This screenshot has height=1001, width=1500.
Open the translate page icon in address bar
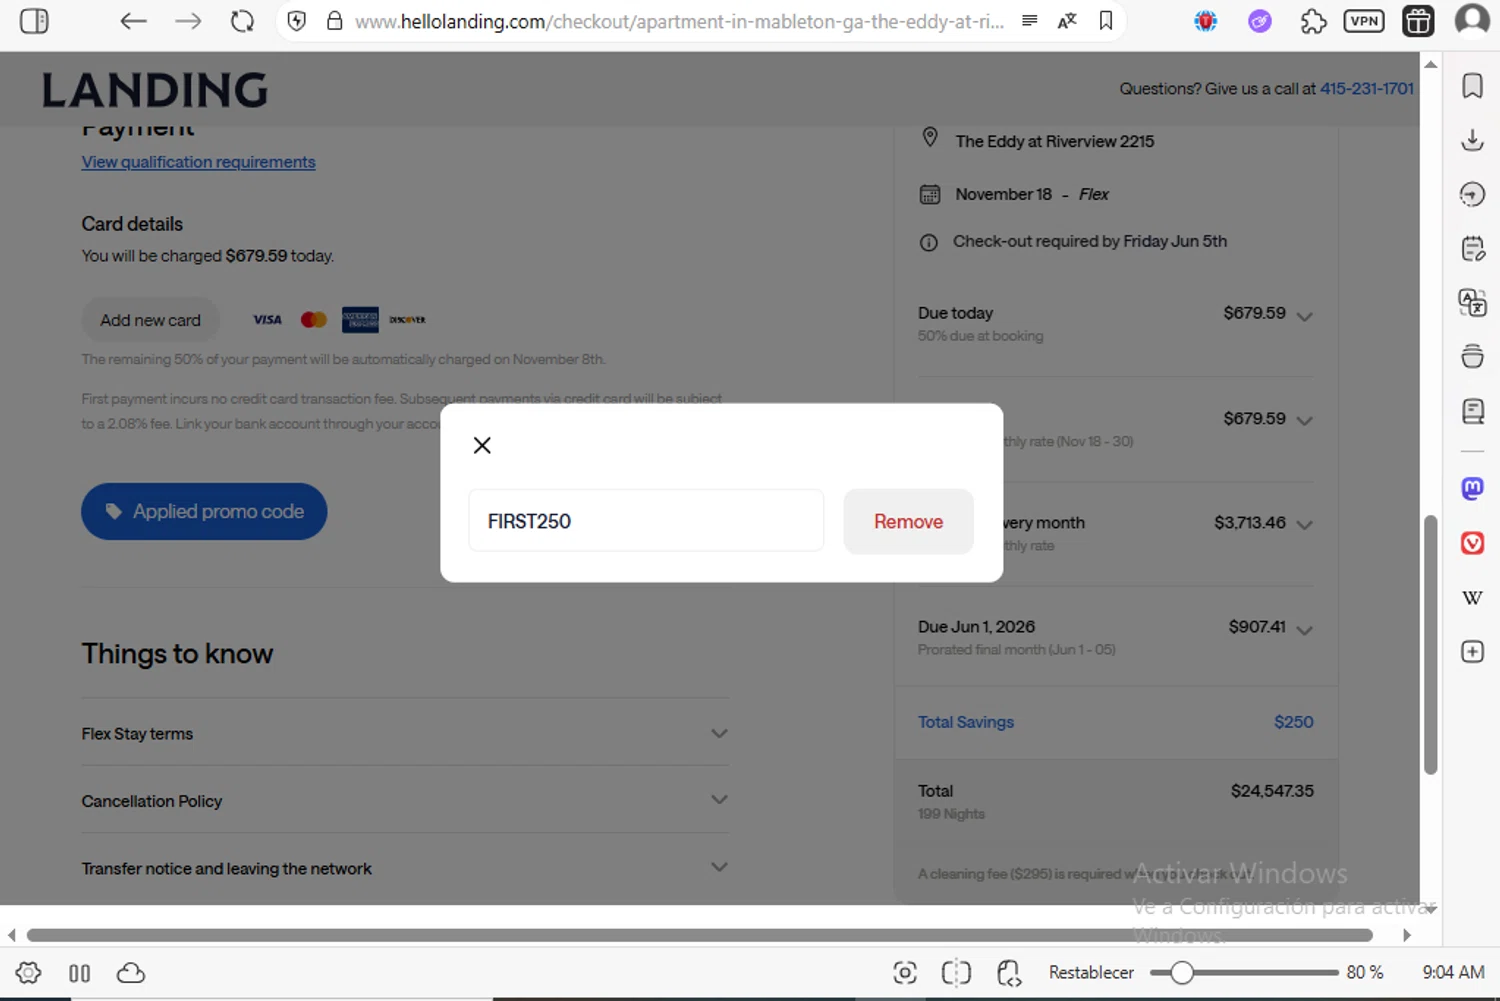[1067, 21]
